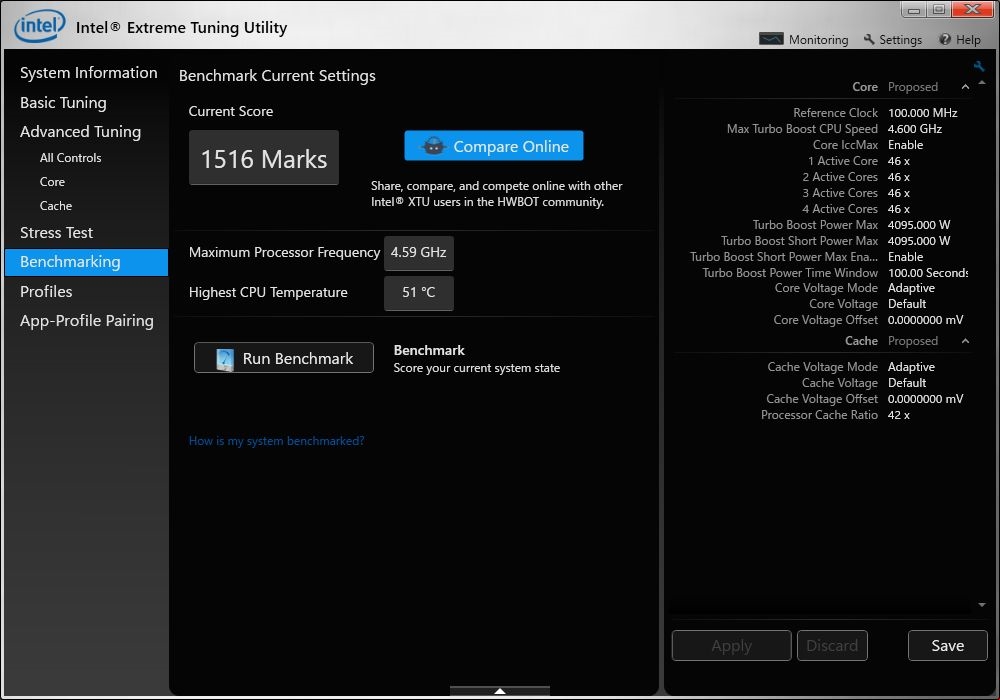
Task: Click the HWBOT robot icon on Compare Online
Action: point(434,146)
